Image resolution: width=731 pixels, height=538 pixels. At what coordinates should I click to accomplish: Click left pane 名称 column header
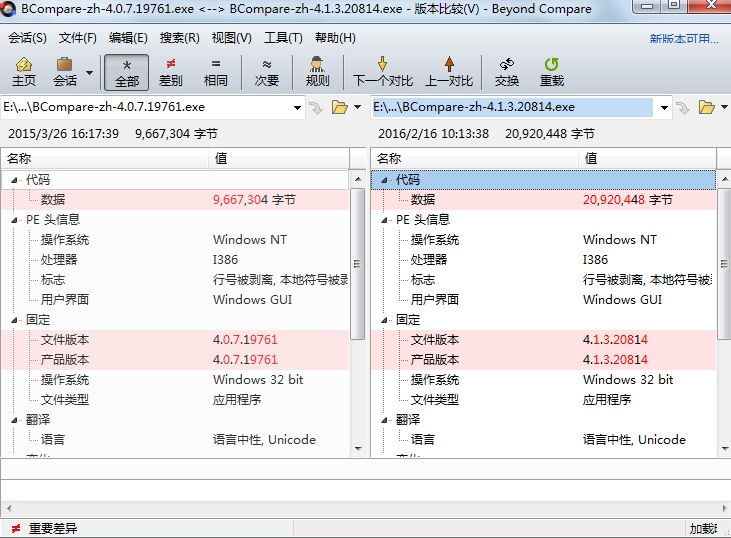(105, 159)
